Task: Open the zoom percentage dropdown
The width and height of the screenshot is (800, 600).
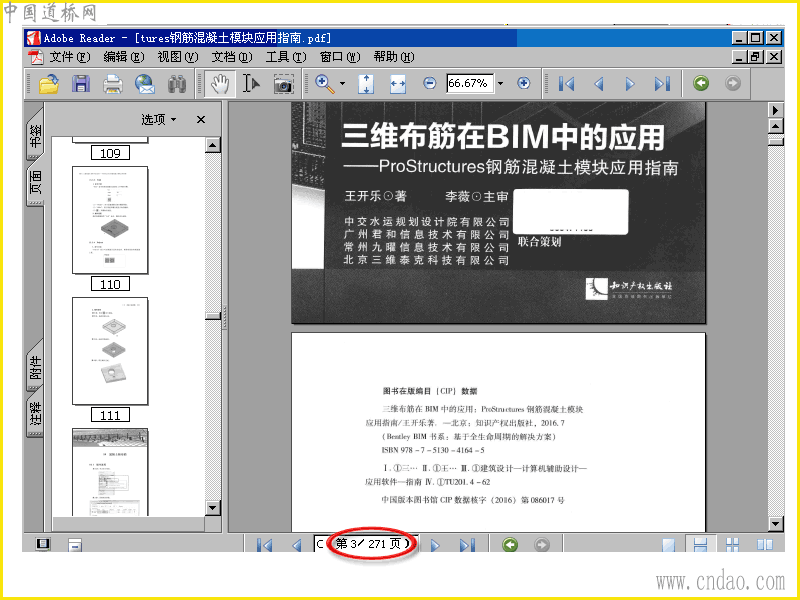Action: [501, 83]
